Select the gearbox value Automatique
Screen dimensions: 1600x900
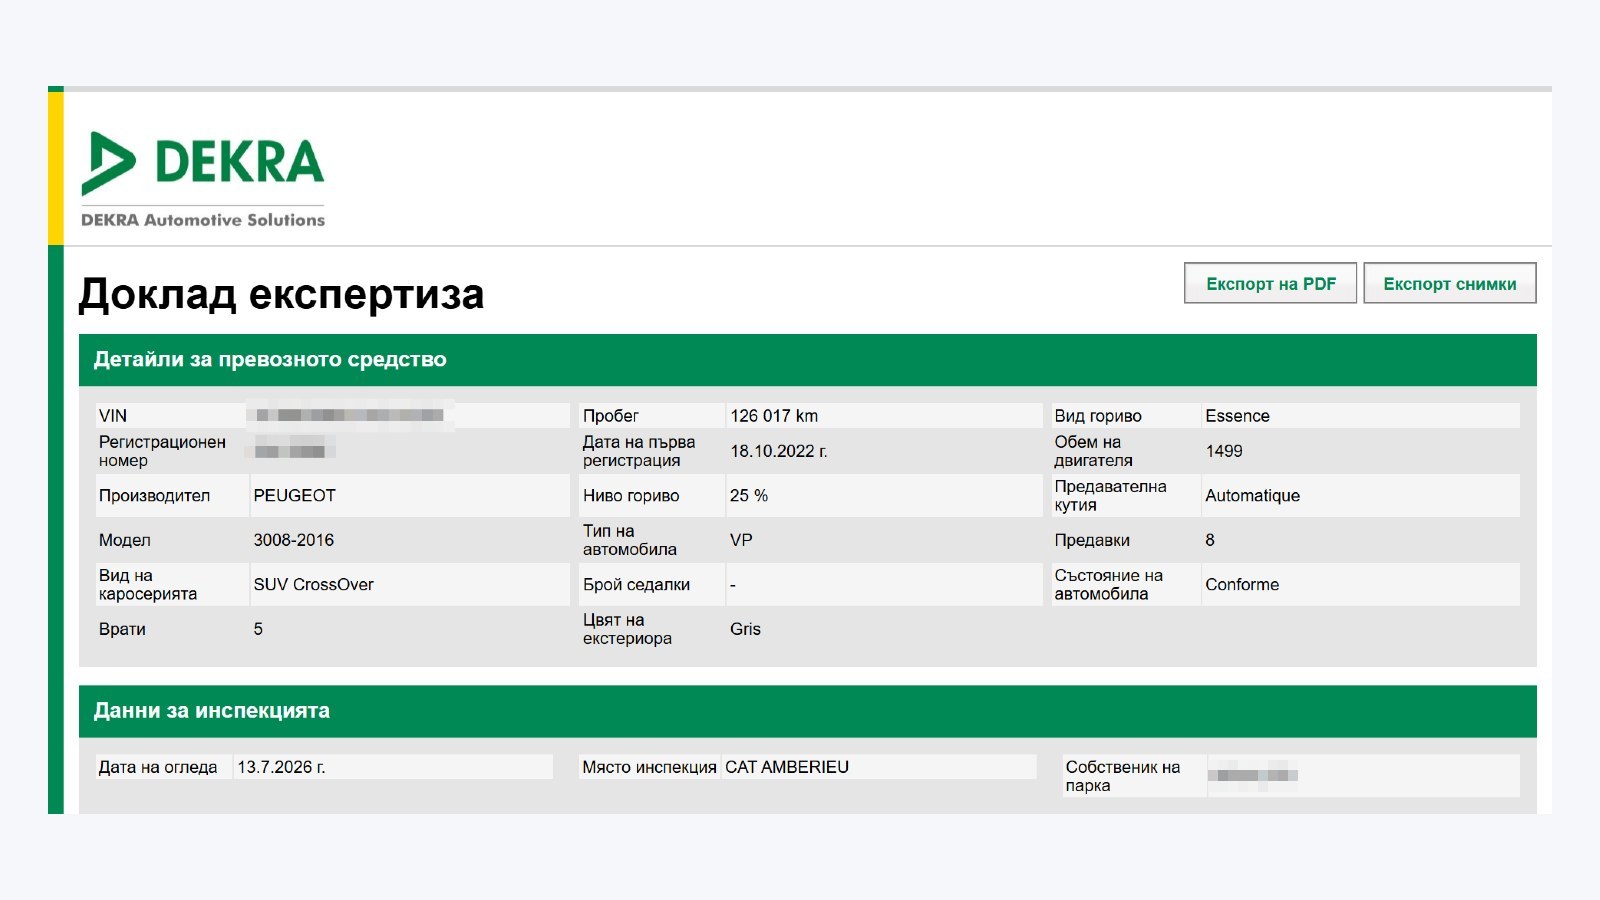(x=1252, y=495)
